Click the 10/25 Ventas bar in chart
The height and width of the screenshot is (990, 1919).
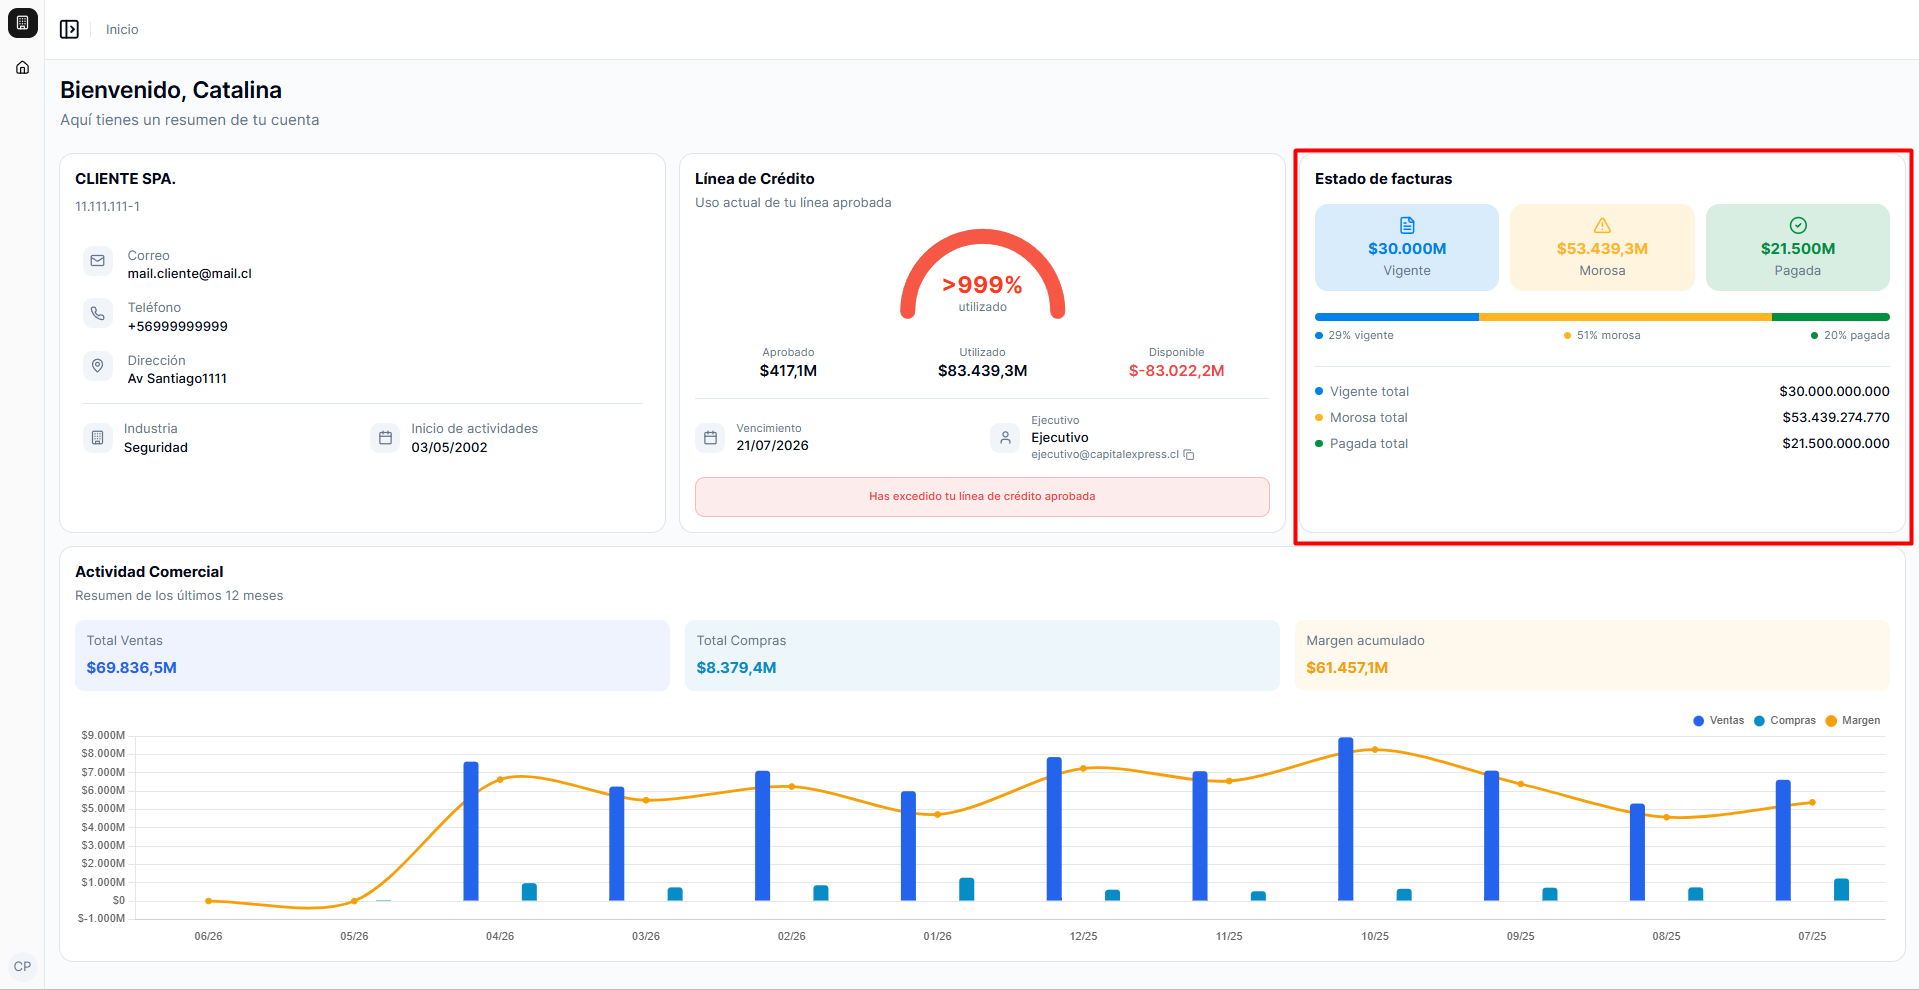pos(1346,819)
